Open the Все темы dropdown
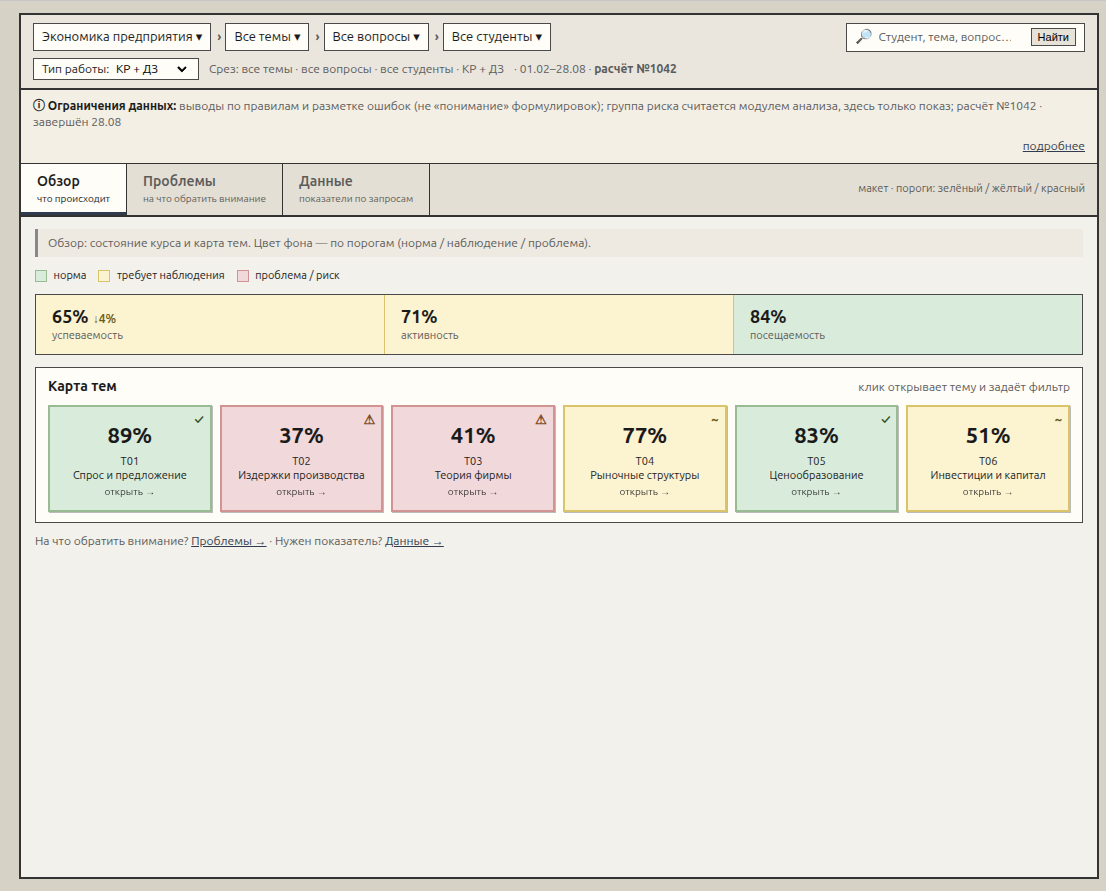Image resolution: width=1106 pixels, height=891 pixels. (267, 37)
